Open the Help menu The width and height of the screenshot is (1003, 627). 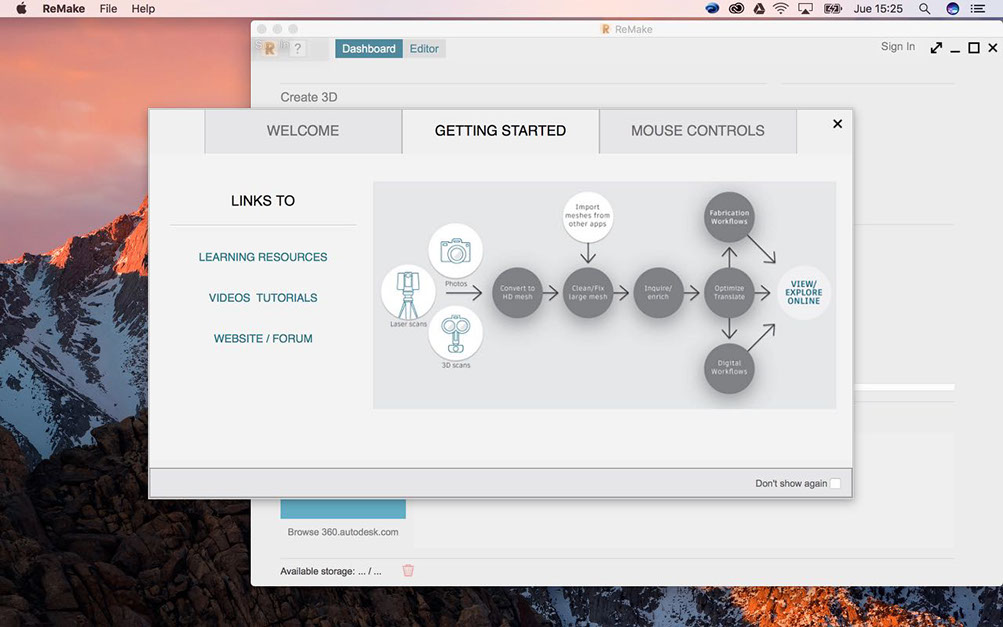(x=143, y=8)
